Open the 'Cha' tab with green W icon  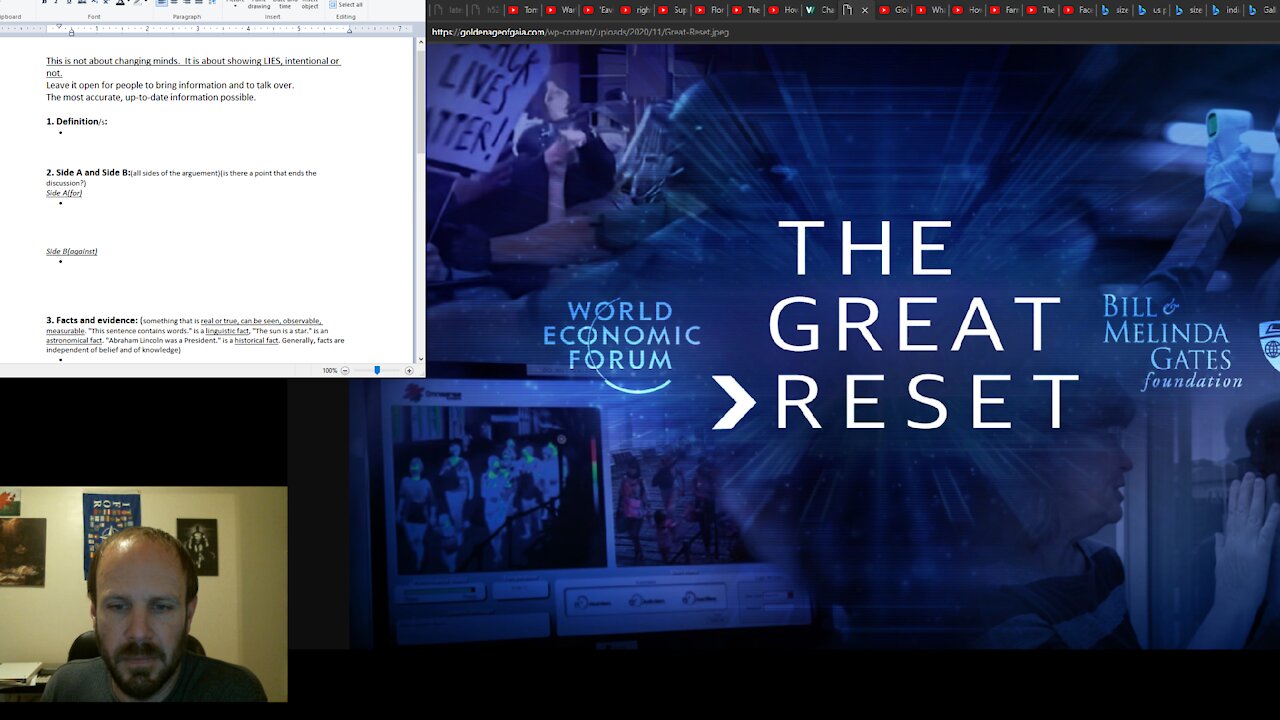tap(819, 10)
